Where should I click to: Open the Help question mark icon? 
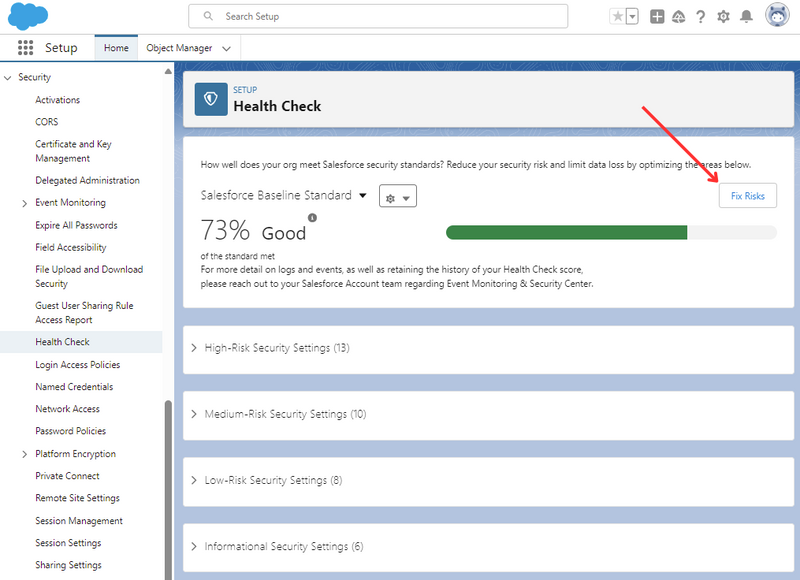point(701,17)
